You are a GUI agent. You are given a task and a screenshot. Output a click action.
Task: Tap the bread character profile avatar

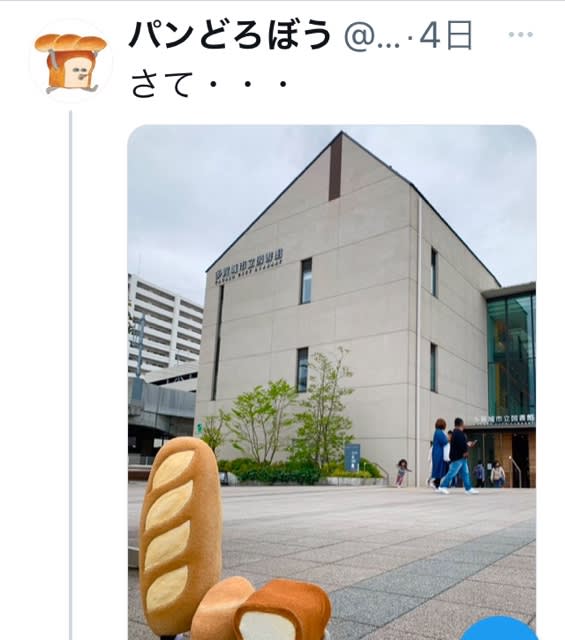pyautogui.click(x=71, y=62)
